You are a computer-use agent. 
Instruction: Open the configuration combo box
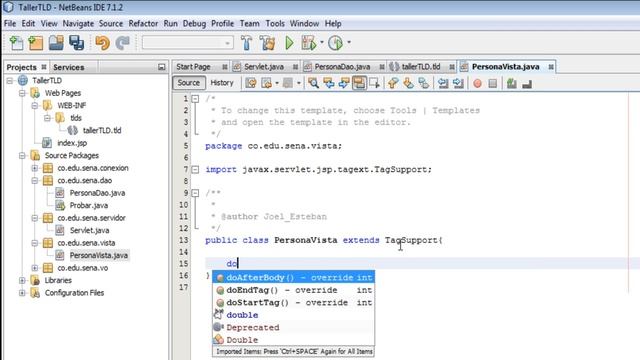(187, 42)
